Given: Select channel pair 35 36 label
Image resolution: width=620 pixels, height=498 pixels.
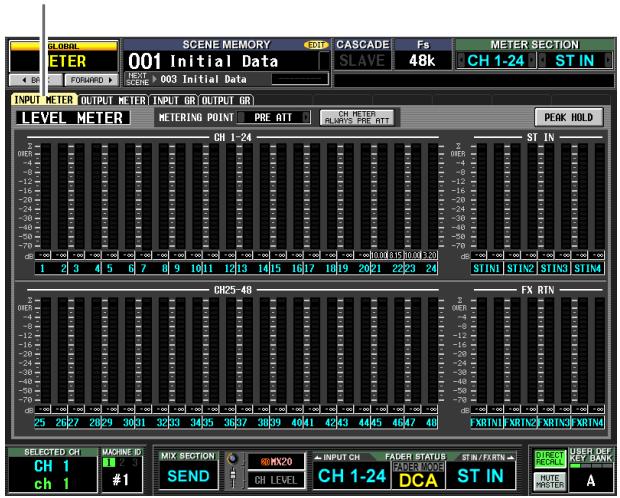Looking at the screenshot, I should click(219, 422).
